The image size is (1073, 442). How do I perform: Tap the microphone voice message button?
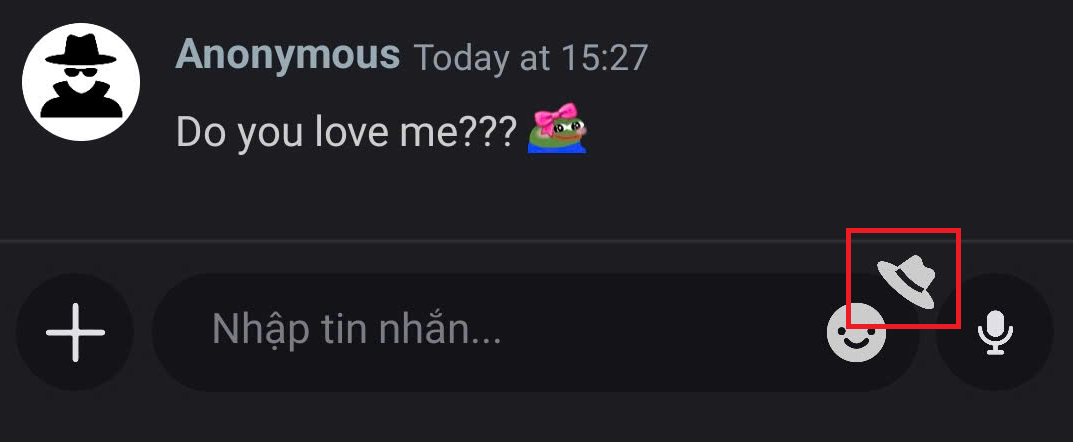(994, 332)
